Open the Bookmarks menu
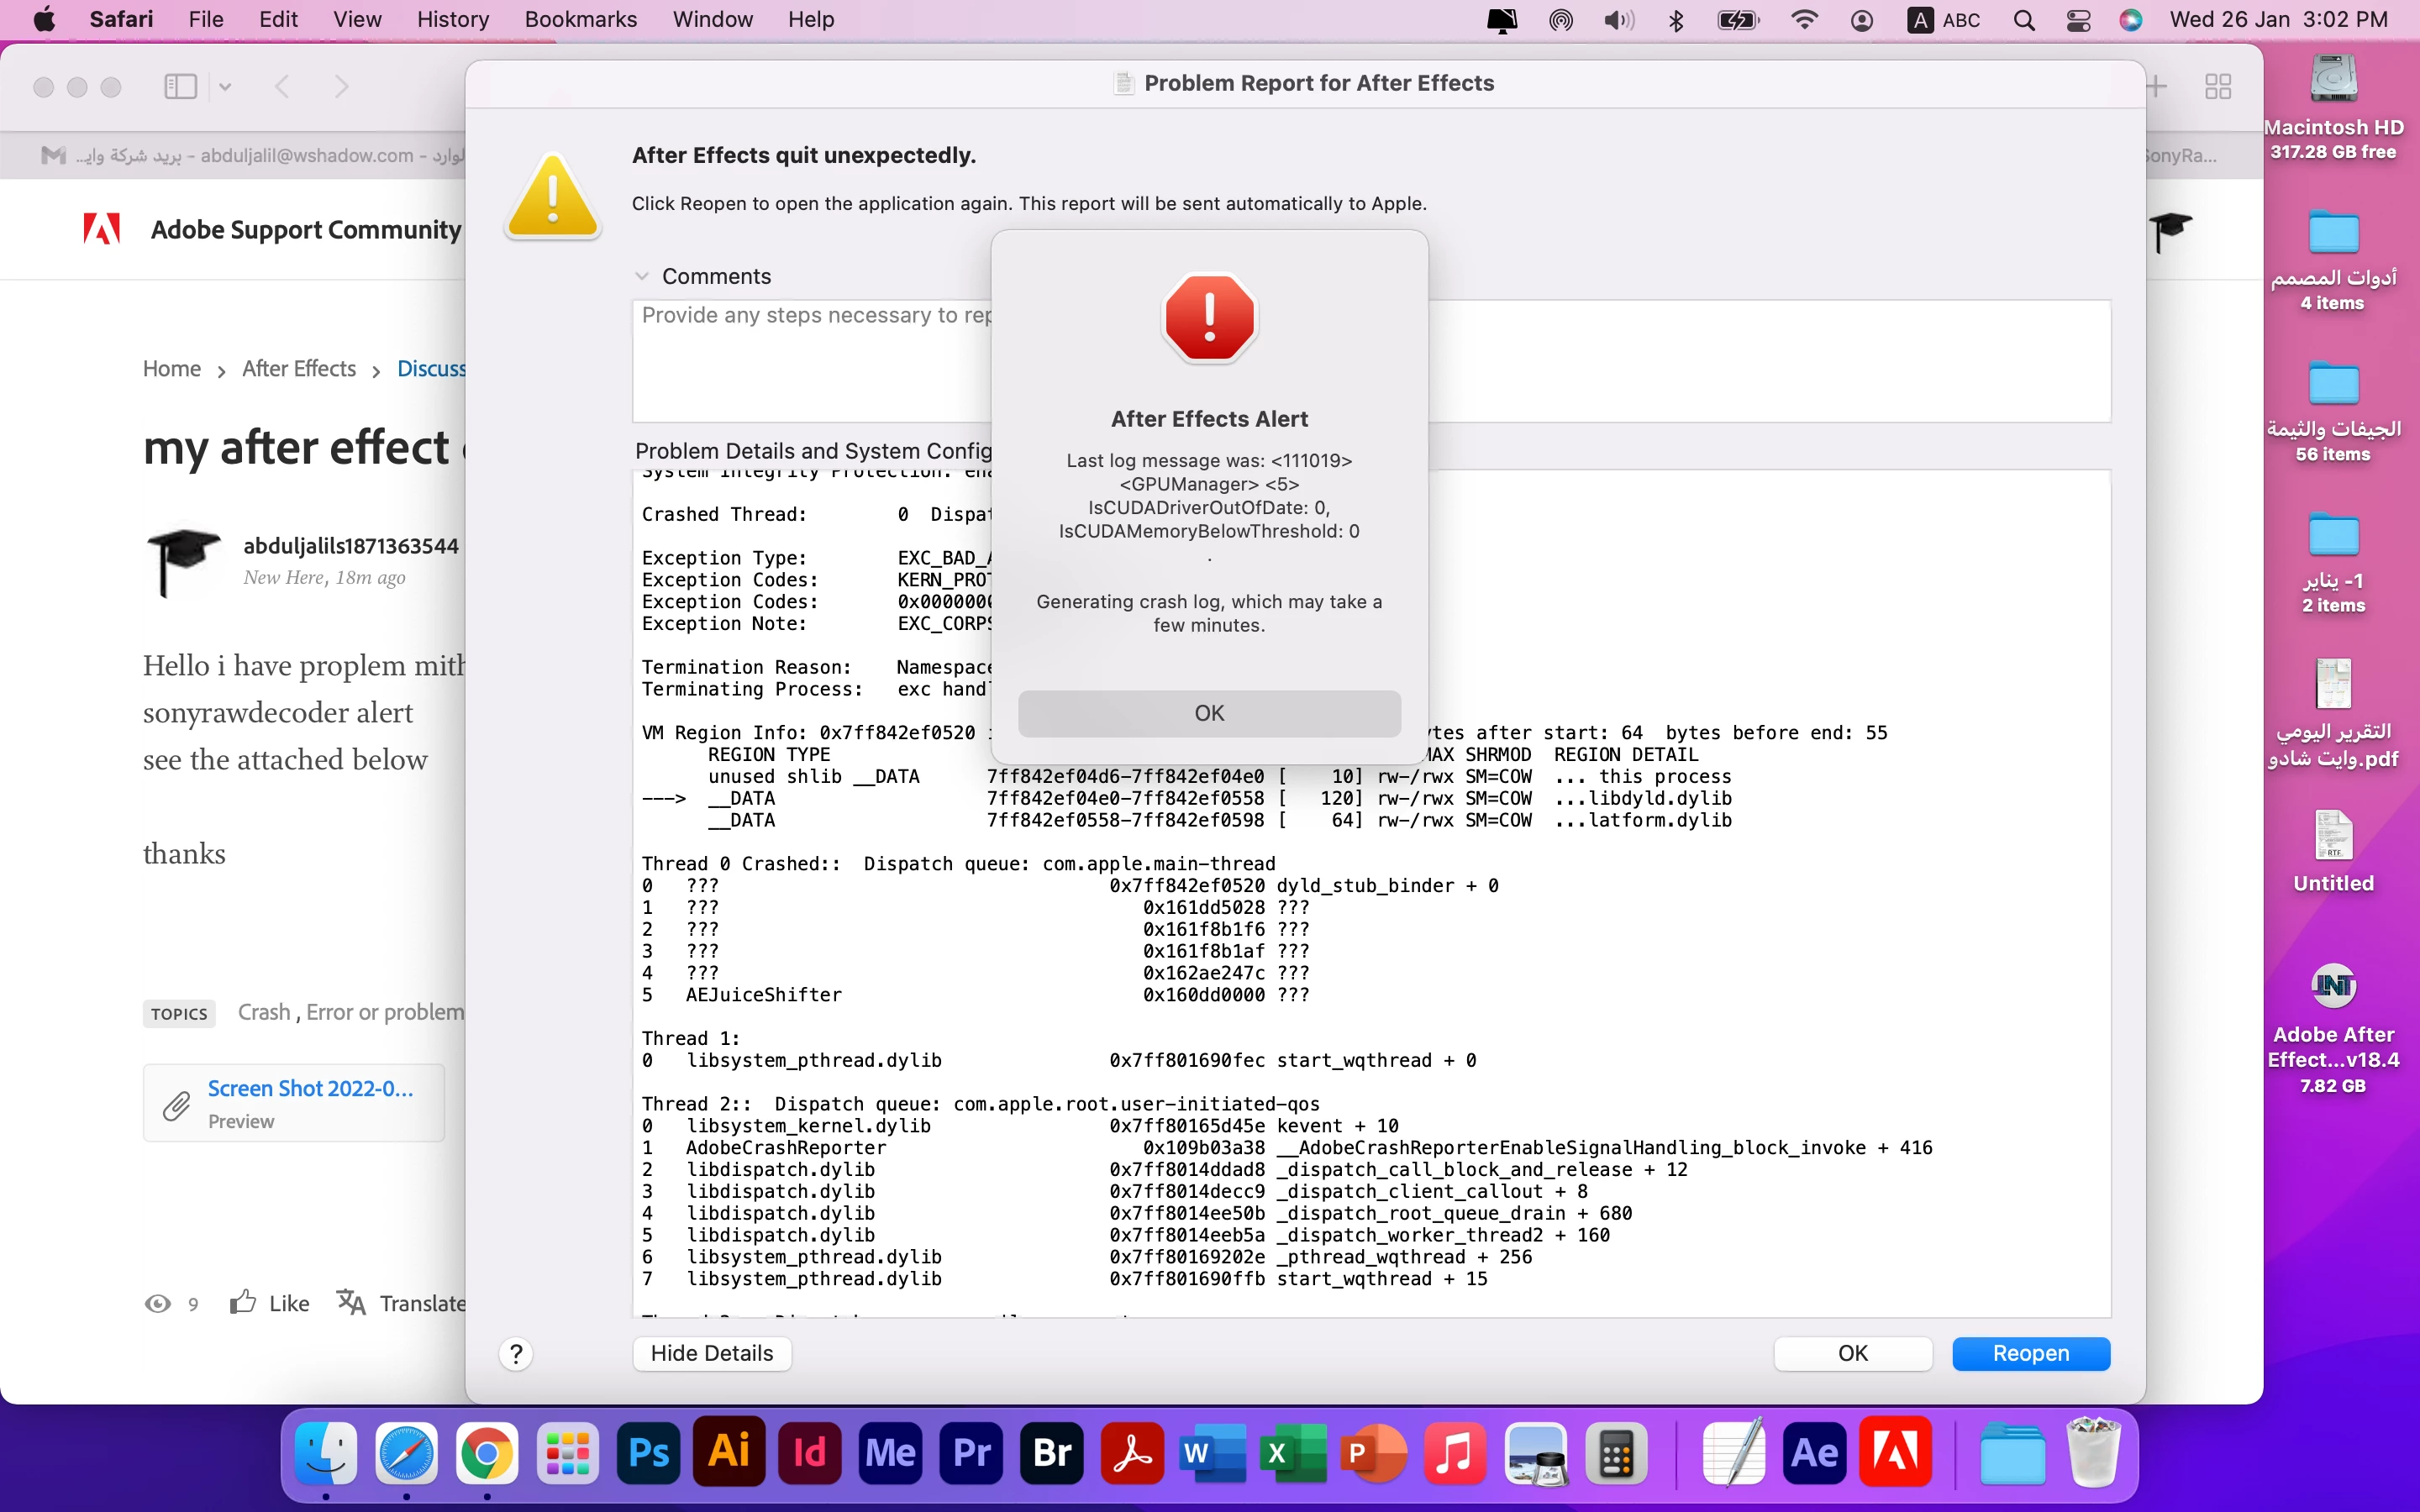 click(580, 20)
